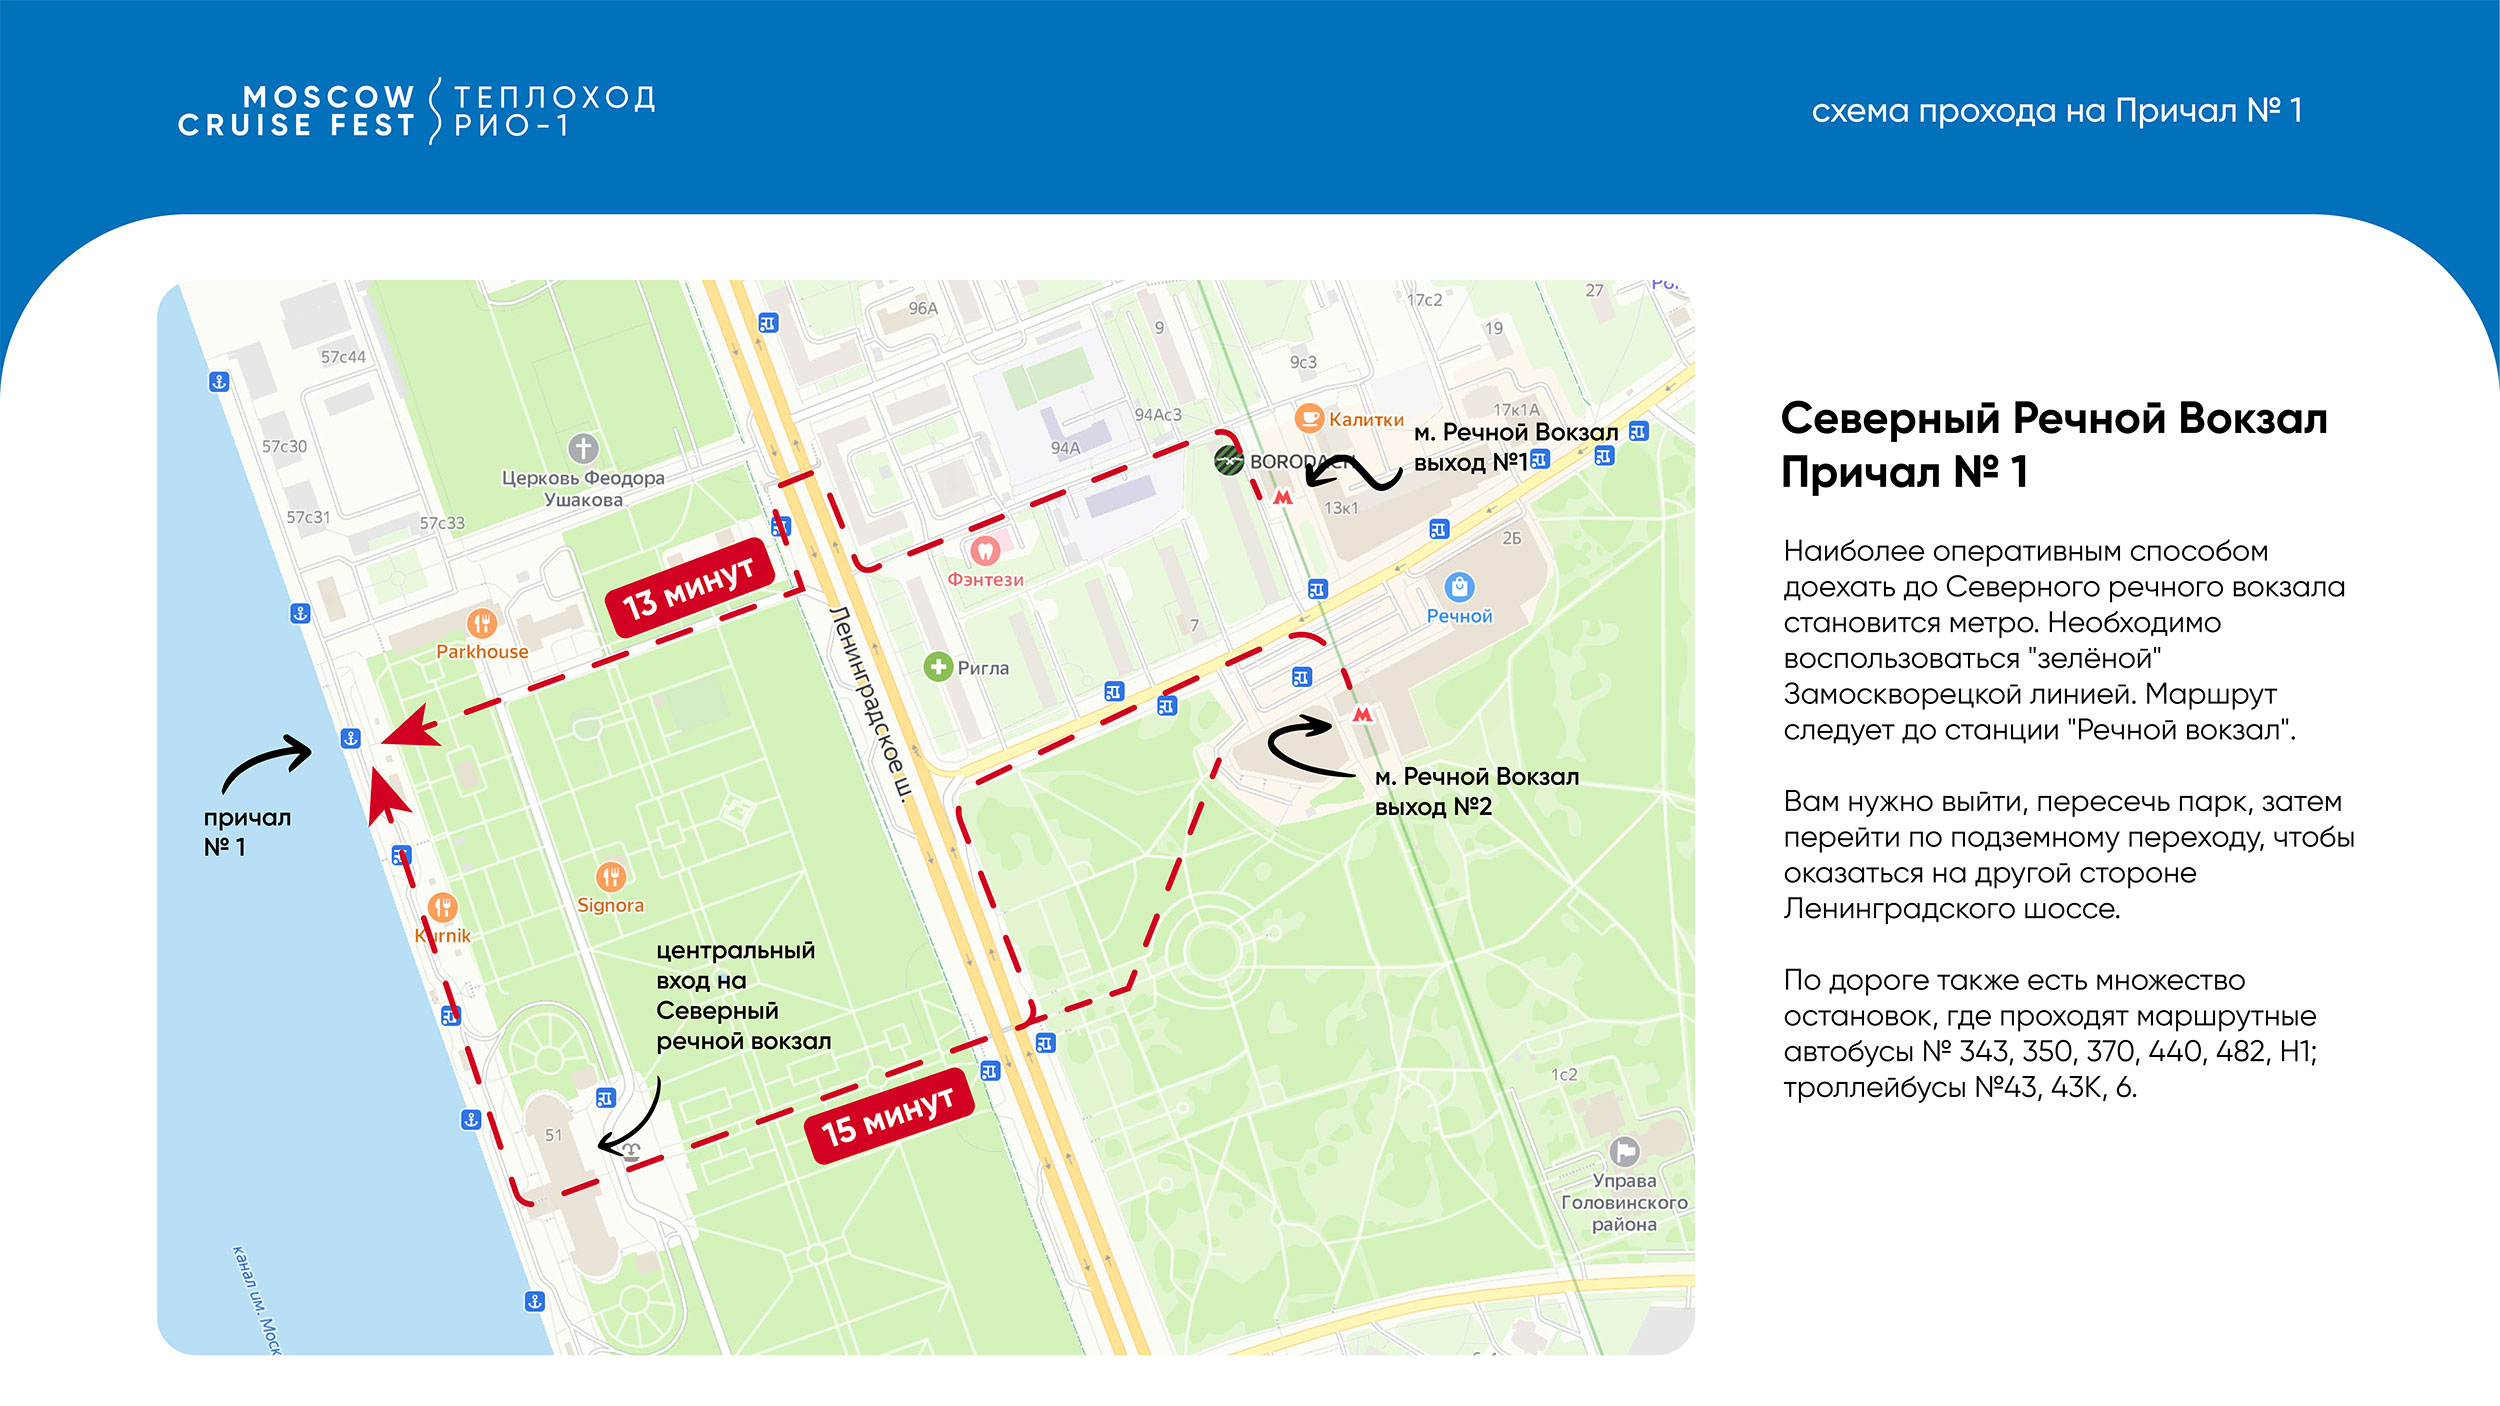Click the building label 94Ас3

click(x=1157, y=414)
